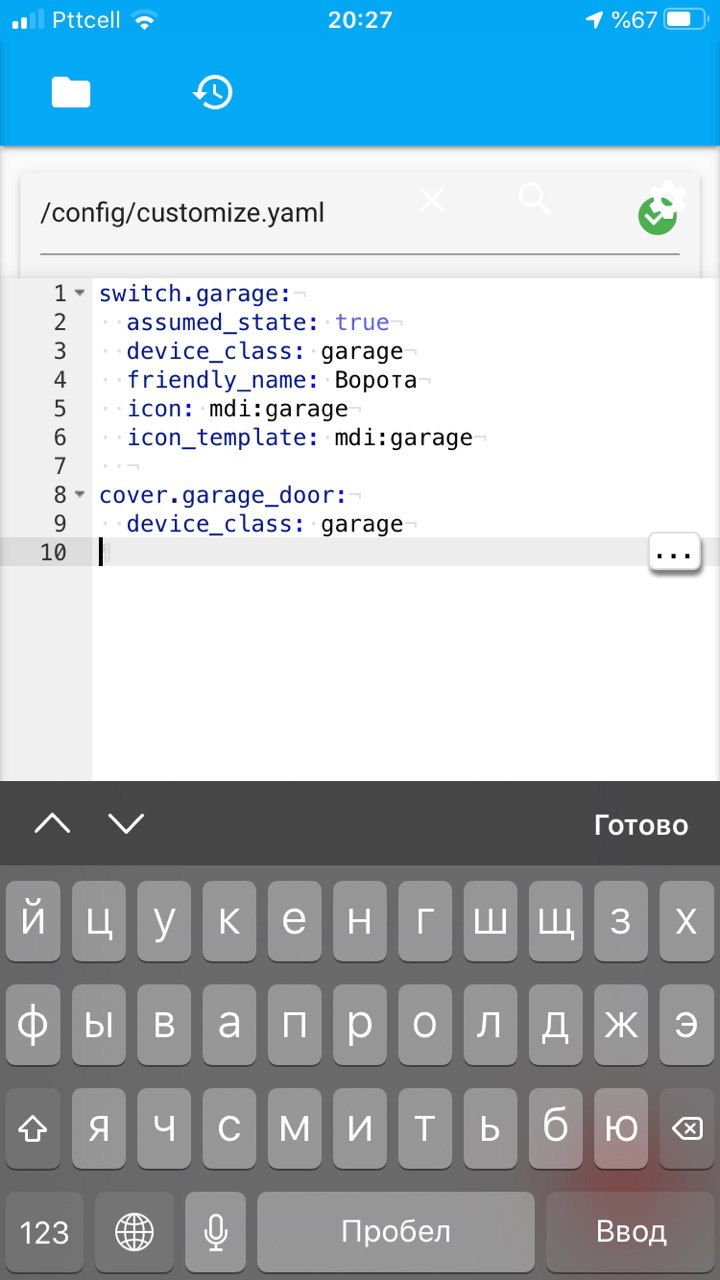Tap the х key

click(x=686, y=921)
